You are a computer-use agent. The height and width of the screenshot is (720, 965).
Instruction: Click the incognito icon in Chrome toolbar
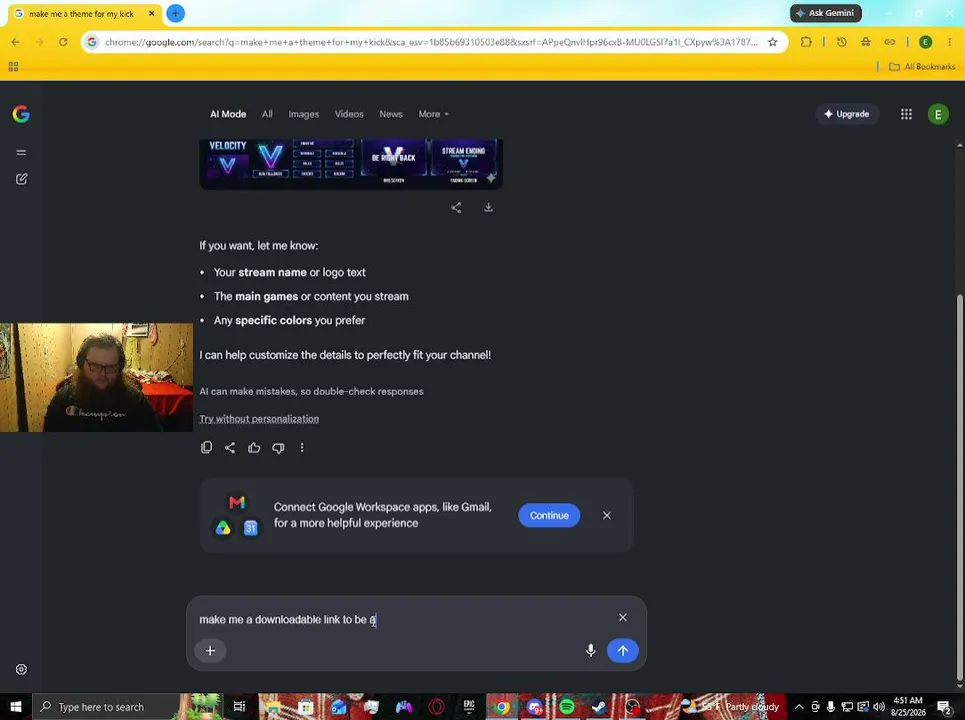click(865, 42)
